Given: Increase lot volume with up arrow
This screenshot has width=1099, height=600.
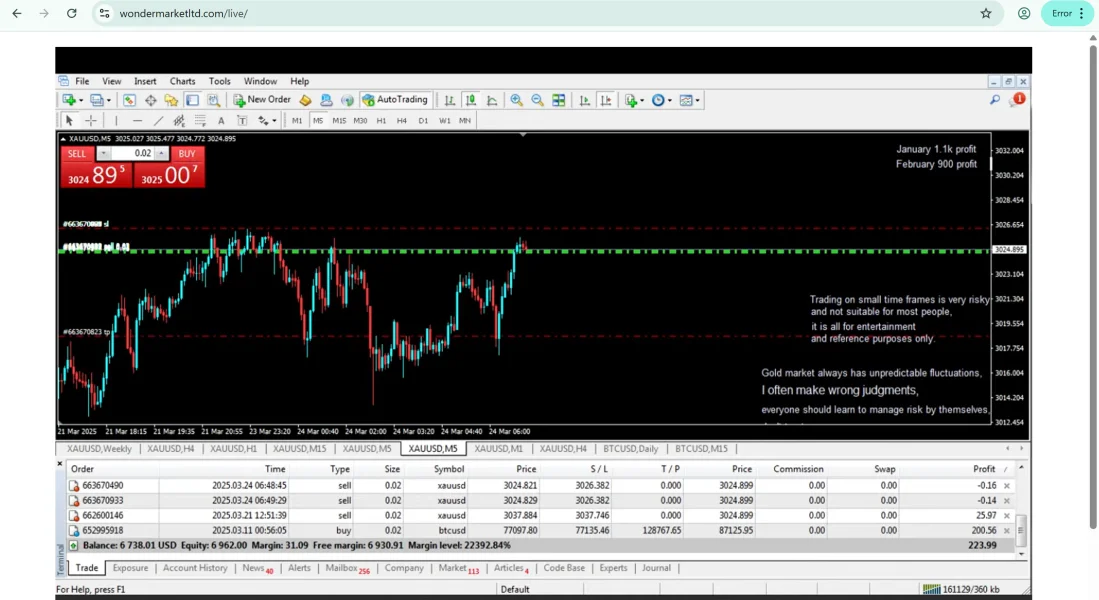Looking at the screenshot, I should tap(162, 153).
